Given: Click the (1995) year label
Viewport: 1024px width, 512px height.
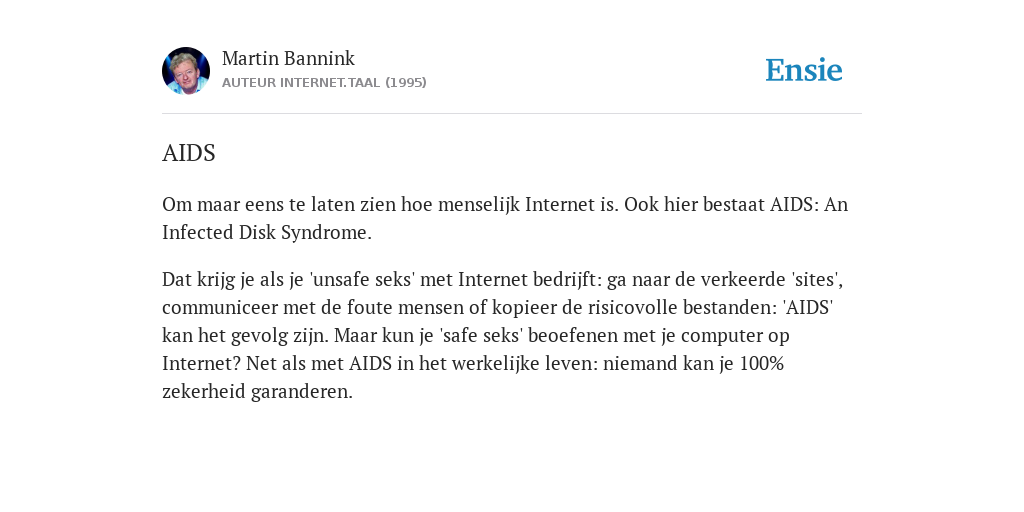Looking at the screenshot, I should pyautogui.click(x=406, y=83).
